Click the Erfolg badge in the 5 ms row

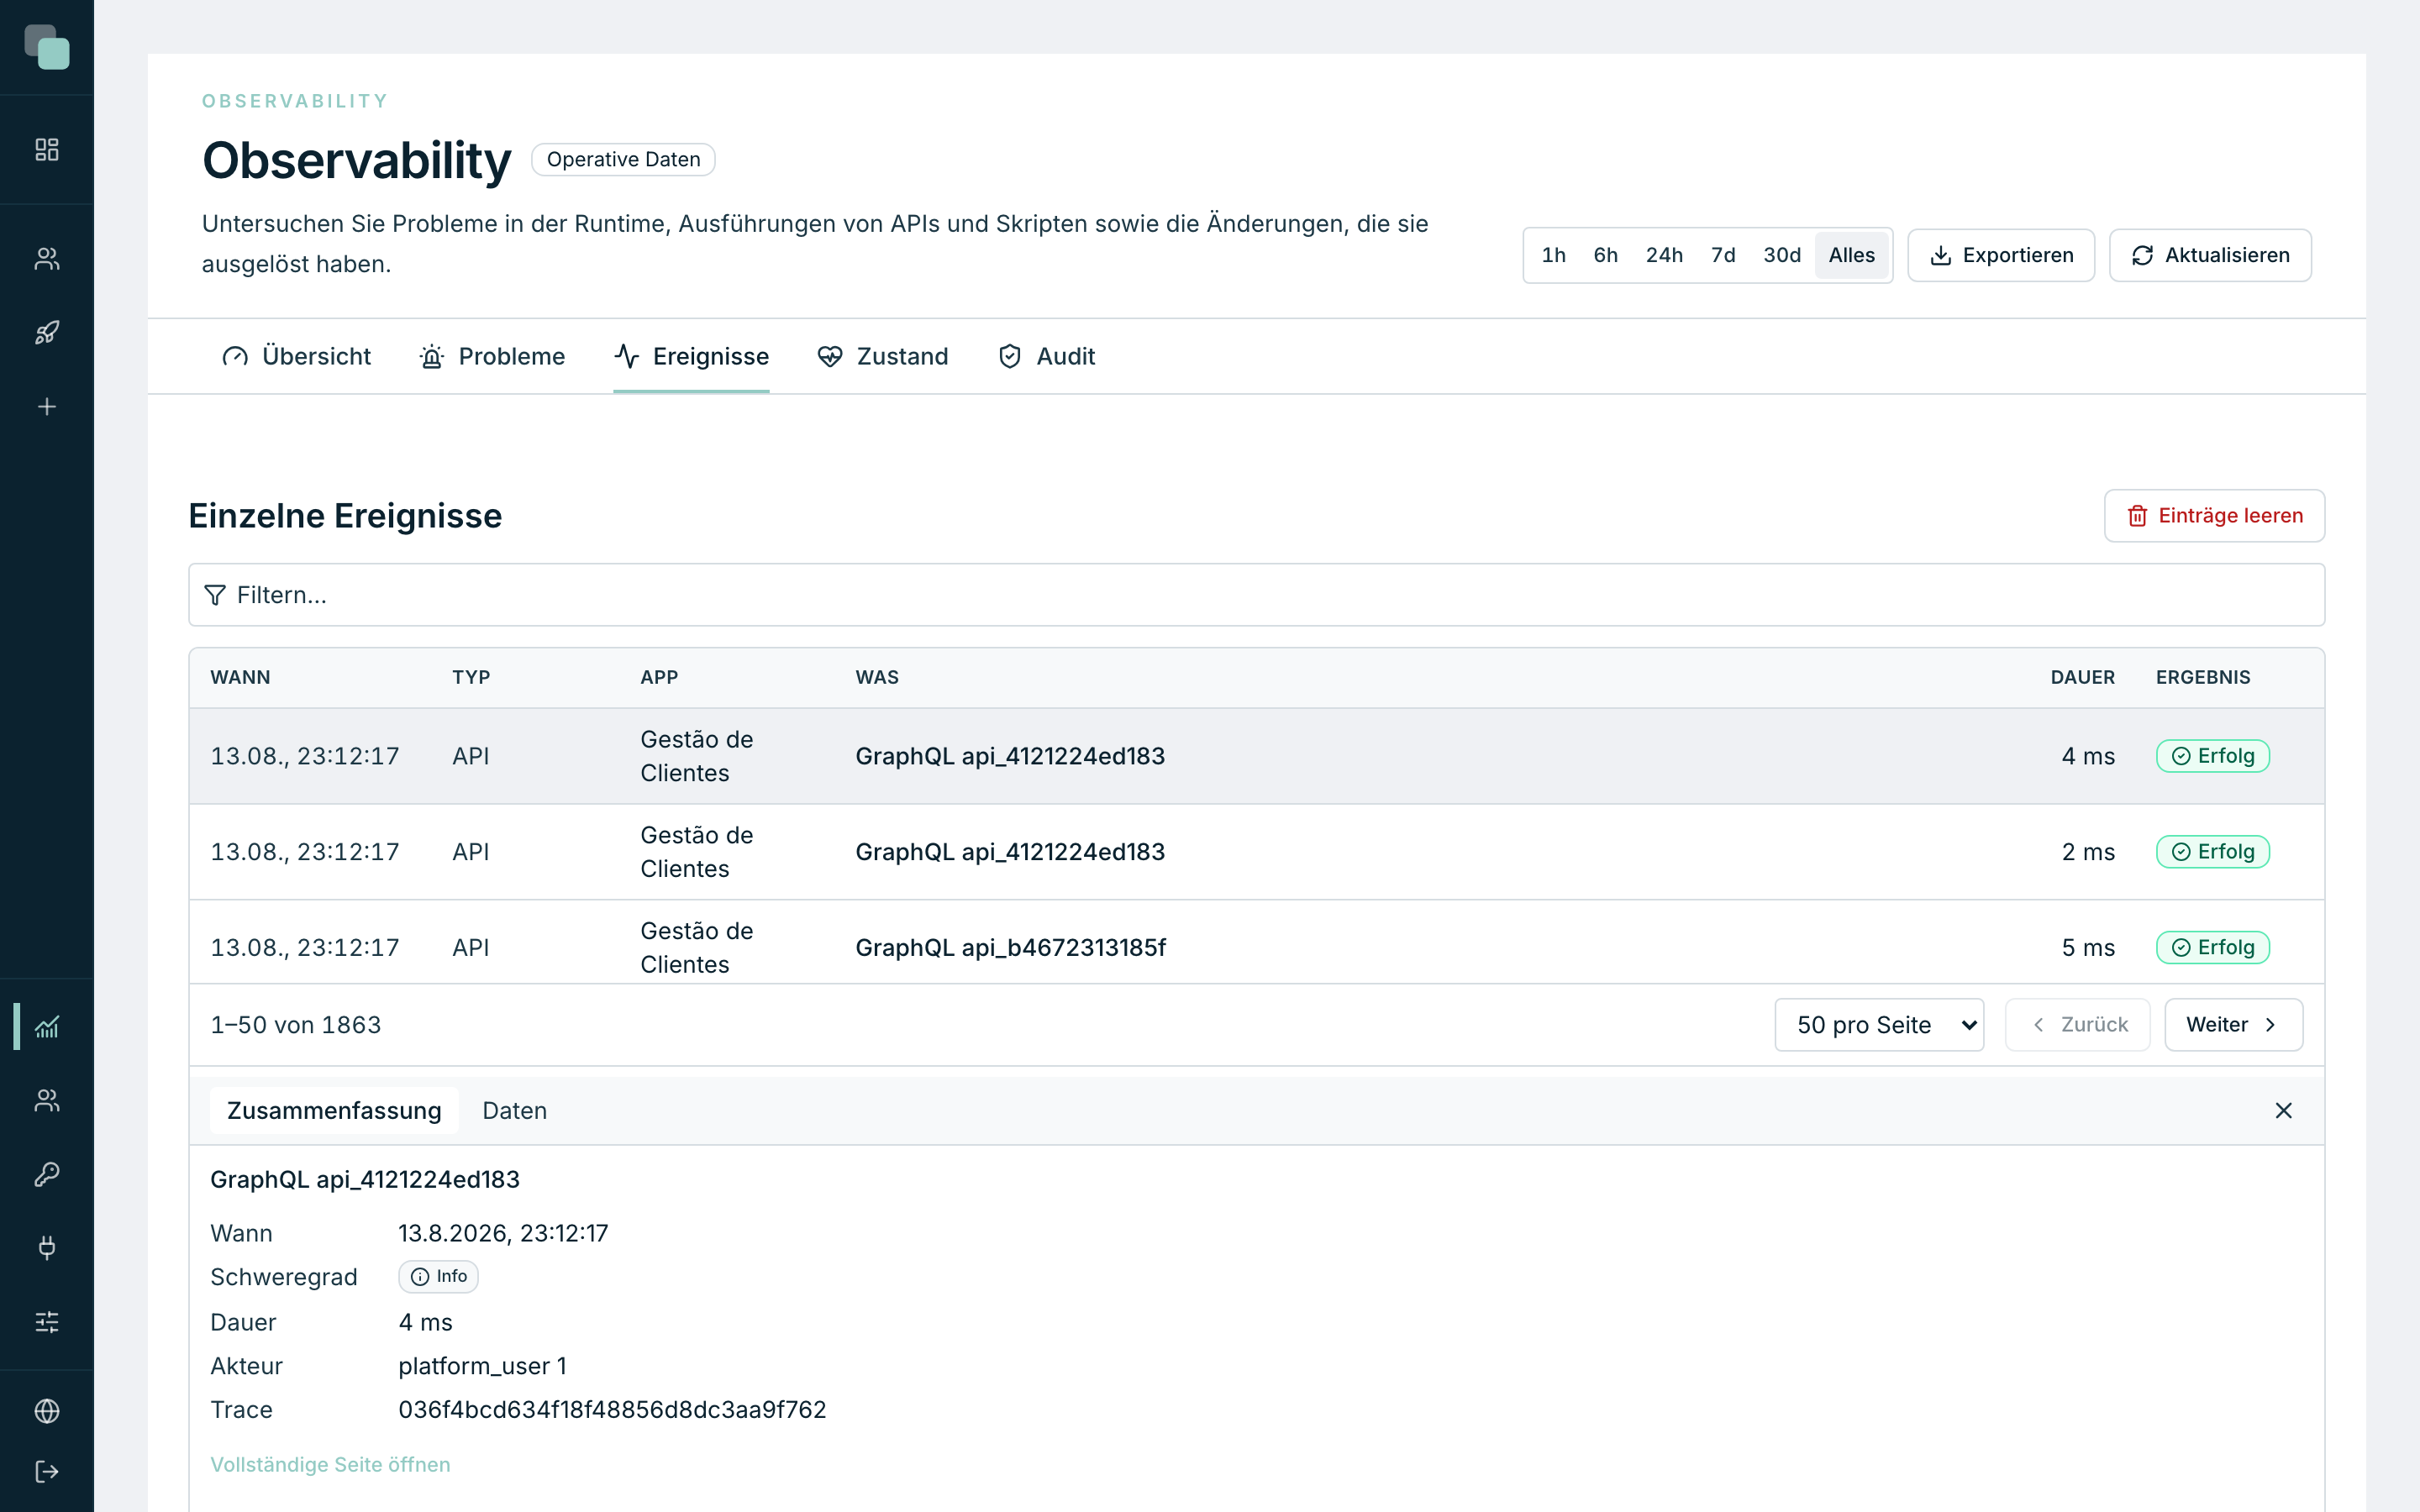click(2212, 947)
